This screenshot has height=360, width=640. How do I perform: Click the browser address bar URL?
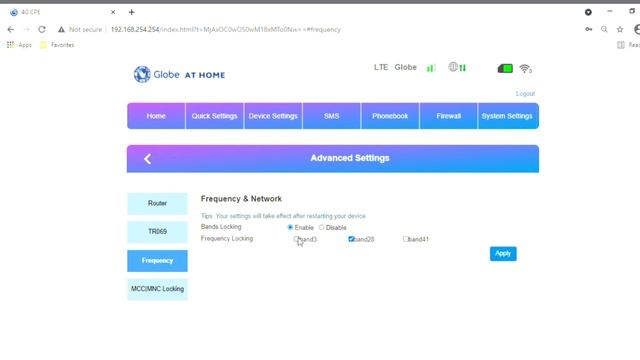(x=226, y=29)
